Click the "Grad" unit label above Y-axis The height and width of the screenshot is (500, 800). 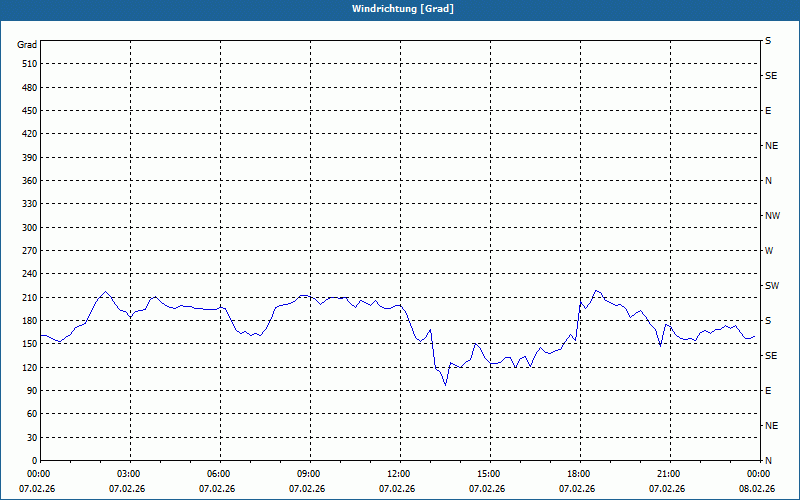click(x=27, y=45)
